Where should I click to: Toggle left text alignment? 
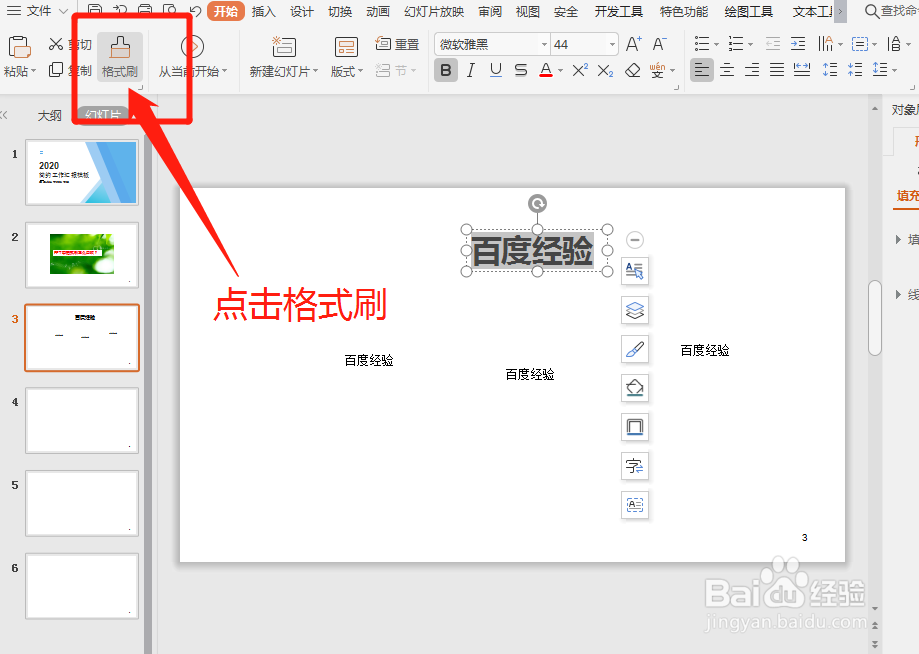click(x=702, y=70)
